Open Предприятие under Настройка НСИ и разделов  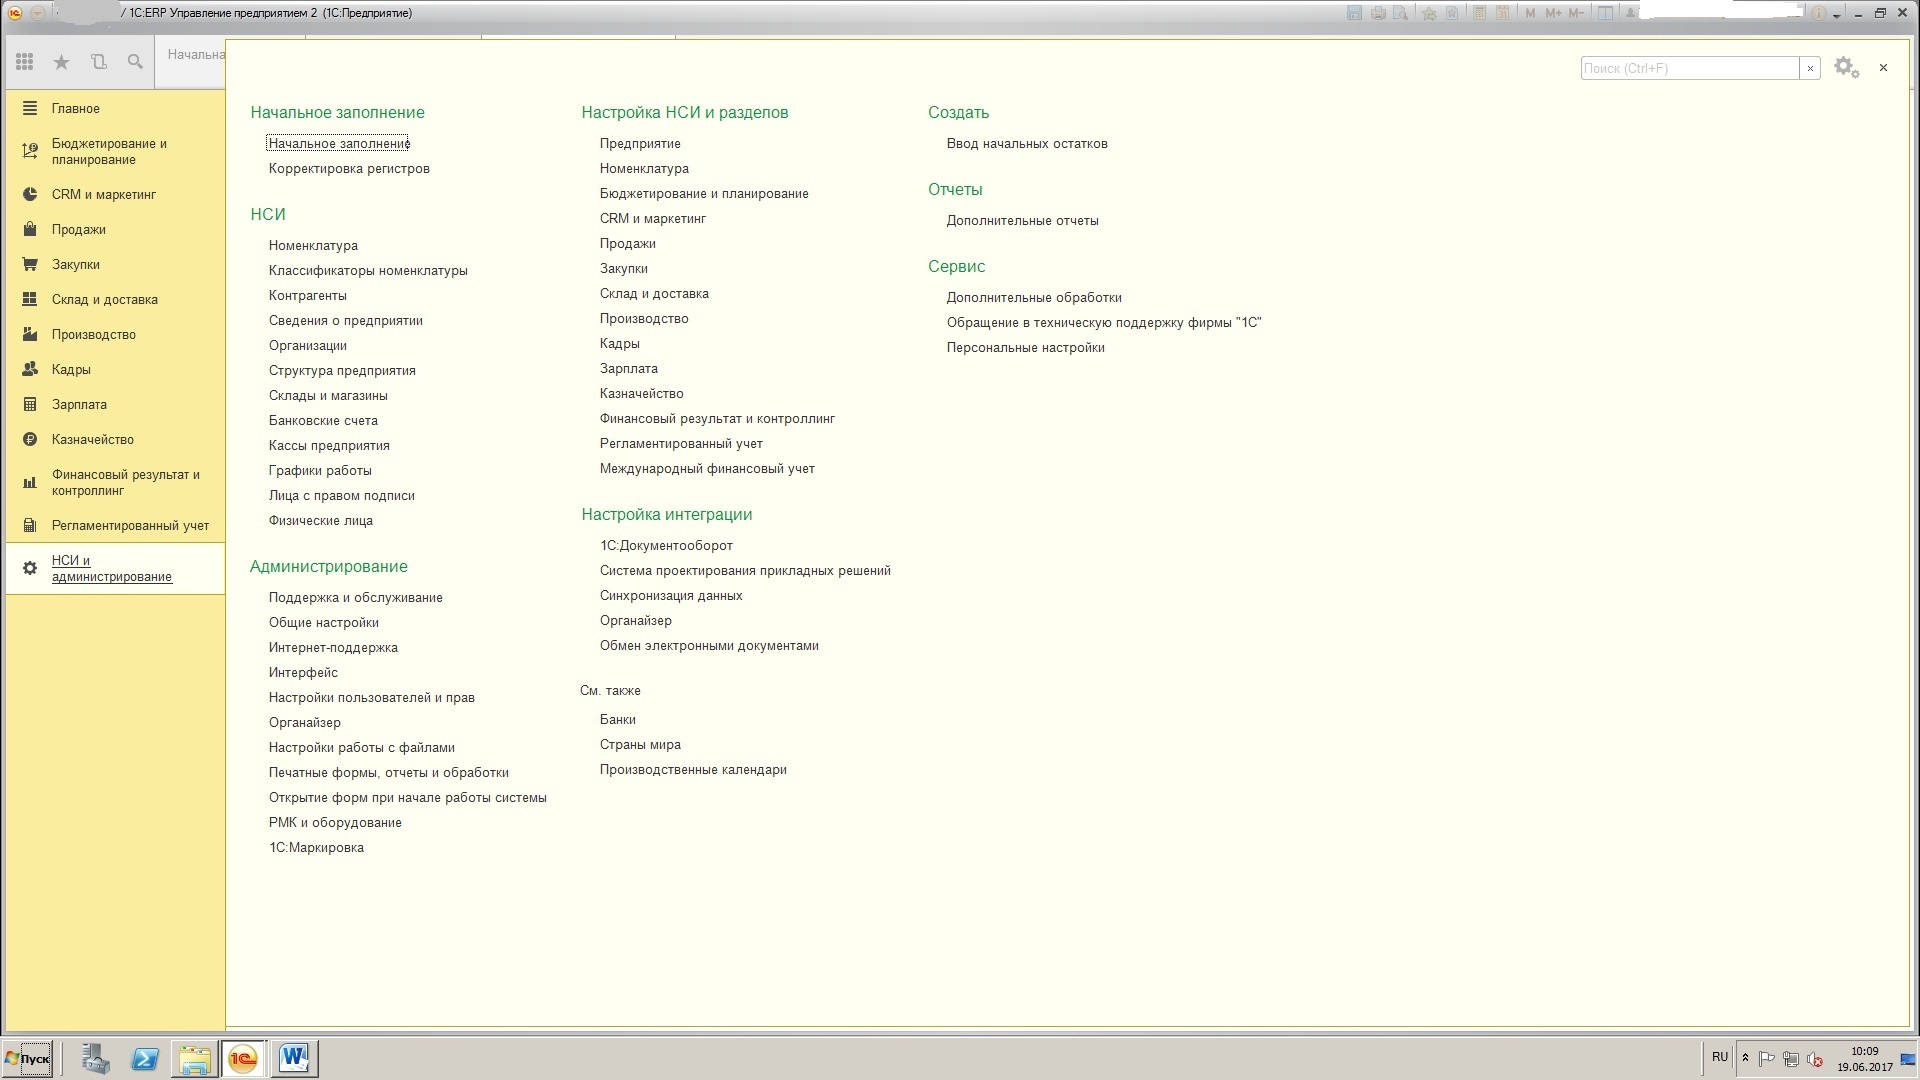click(640, 143)
